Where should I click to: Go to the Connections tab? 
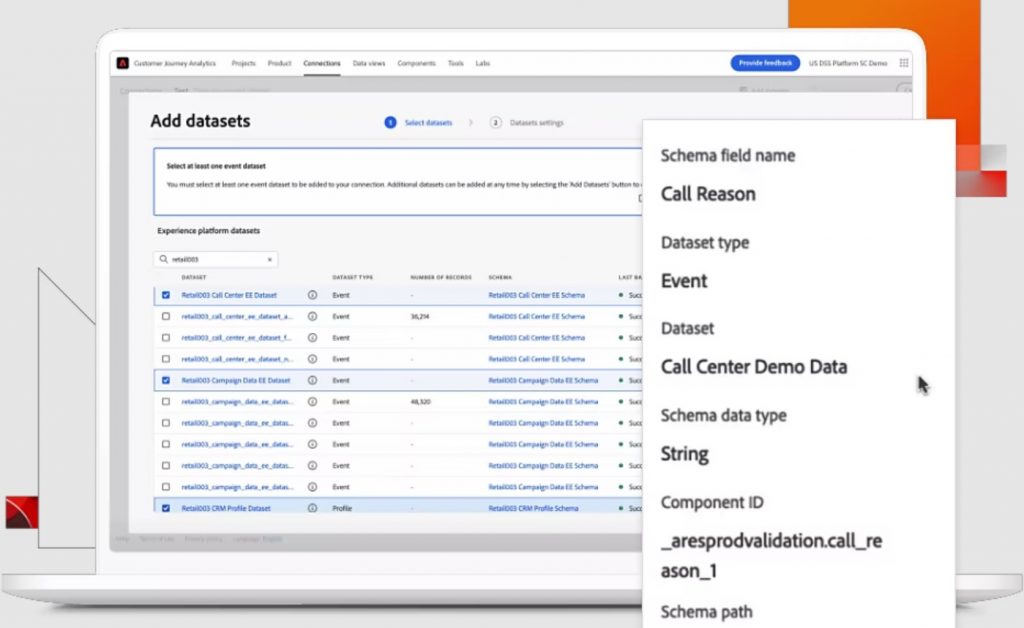(322, 63)
